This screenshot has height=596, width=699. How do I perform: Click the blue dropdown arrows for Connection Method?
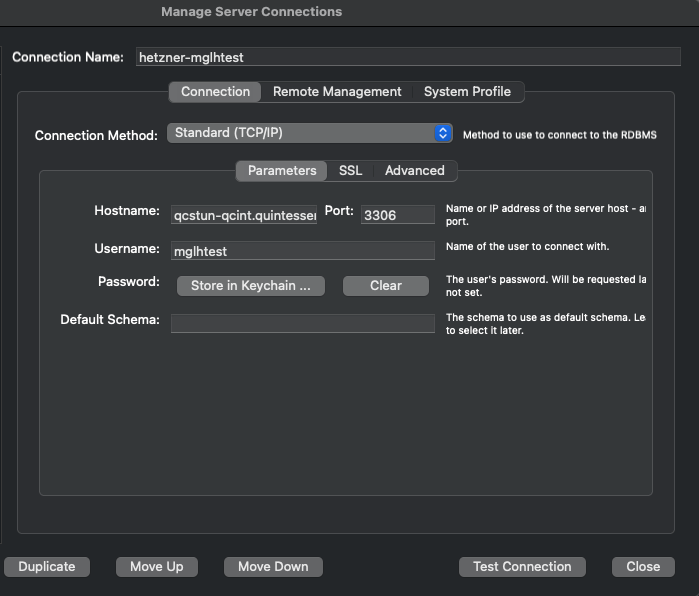click(444, 133)
